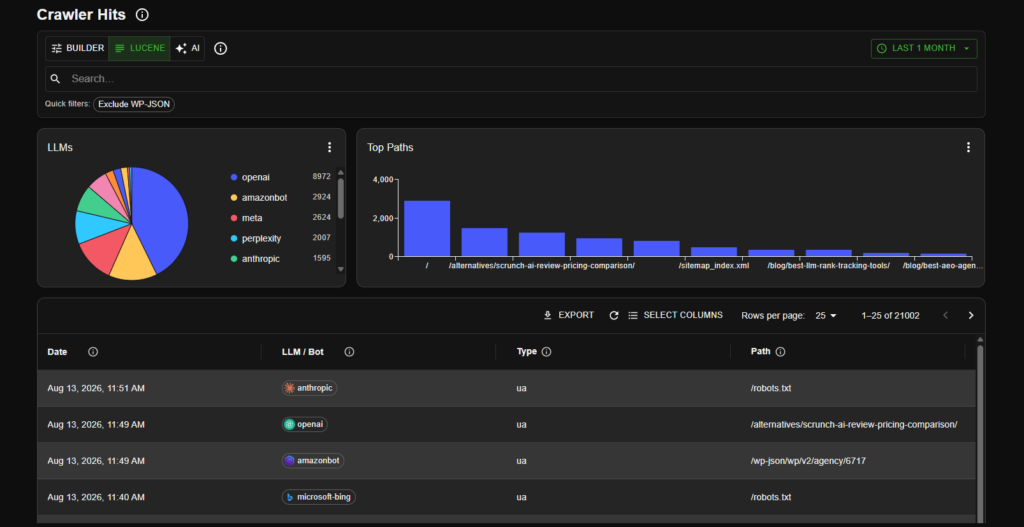The width and height of the screenshot is (1024, 527).
Task: Click the Date column header
Action: pos(57,352)
